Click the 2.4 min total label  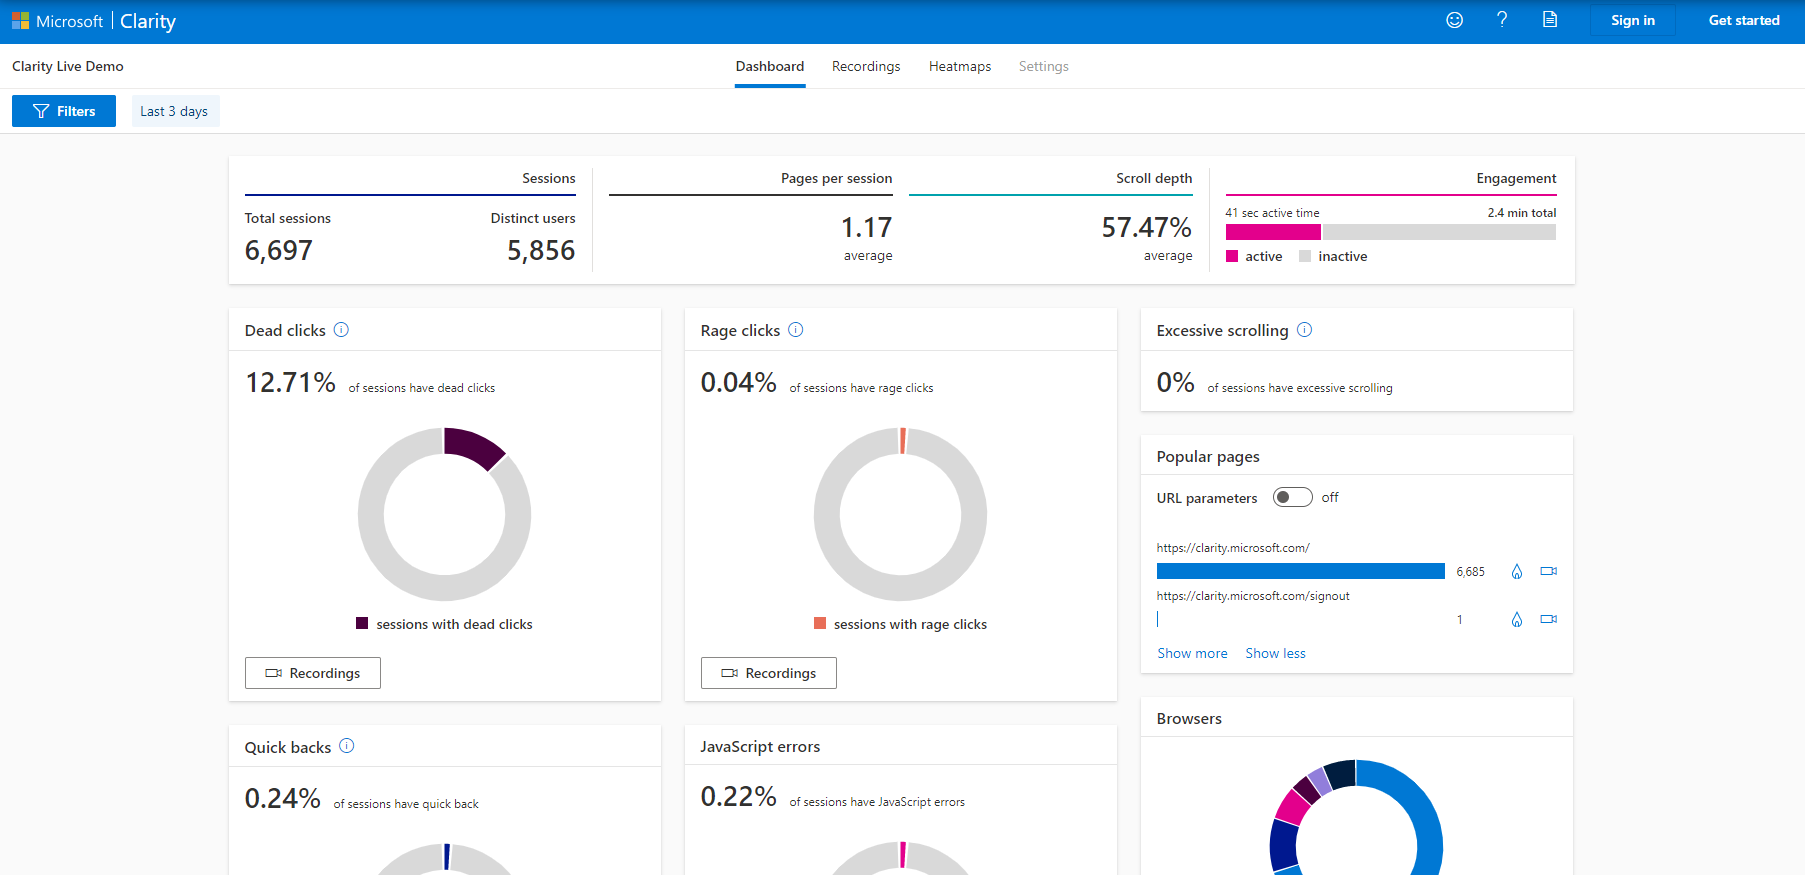(1521, 213)
